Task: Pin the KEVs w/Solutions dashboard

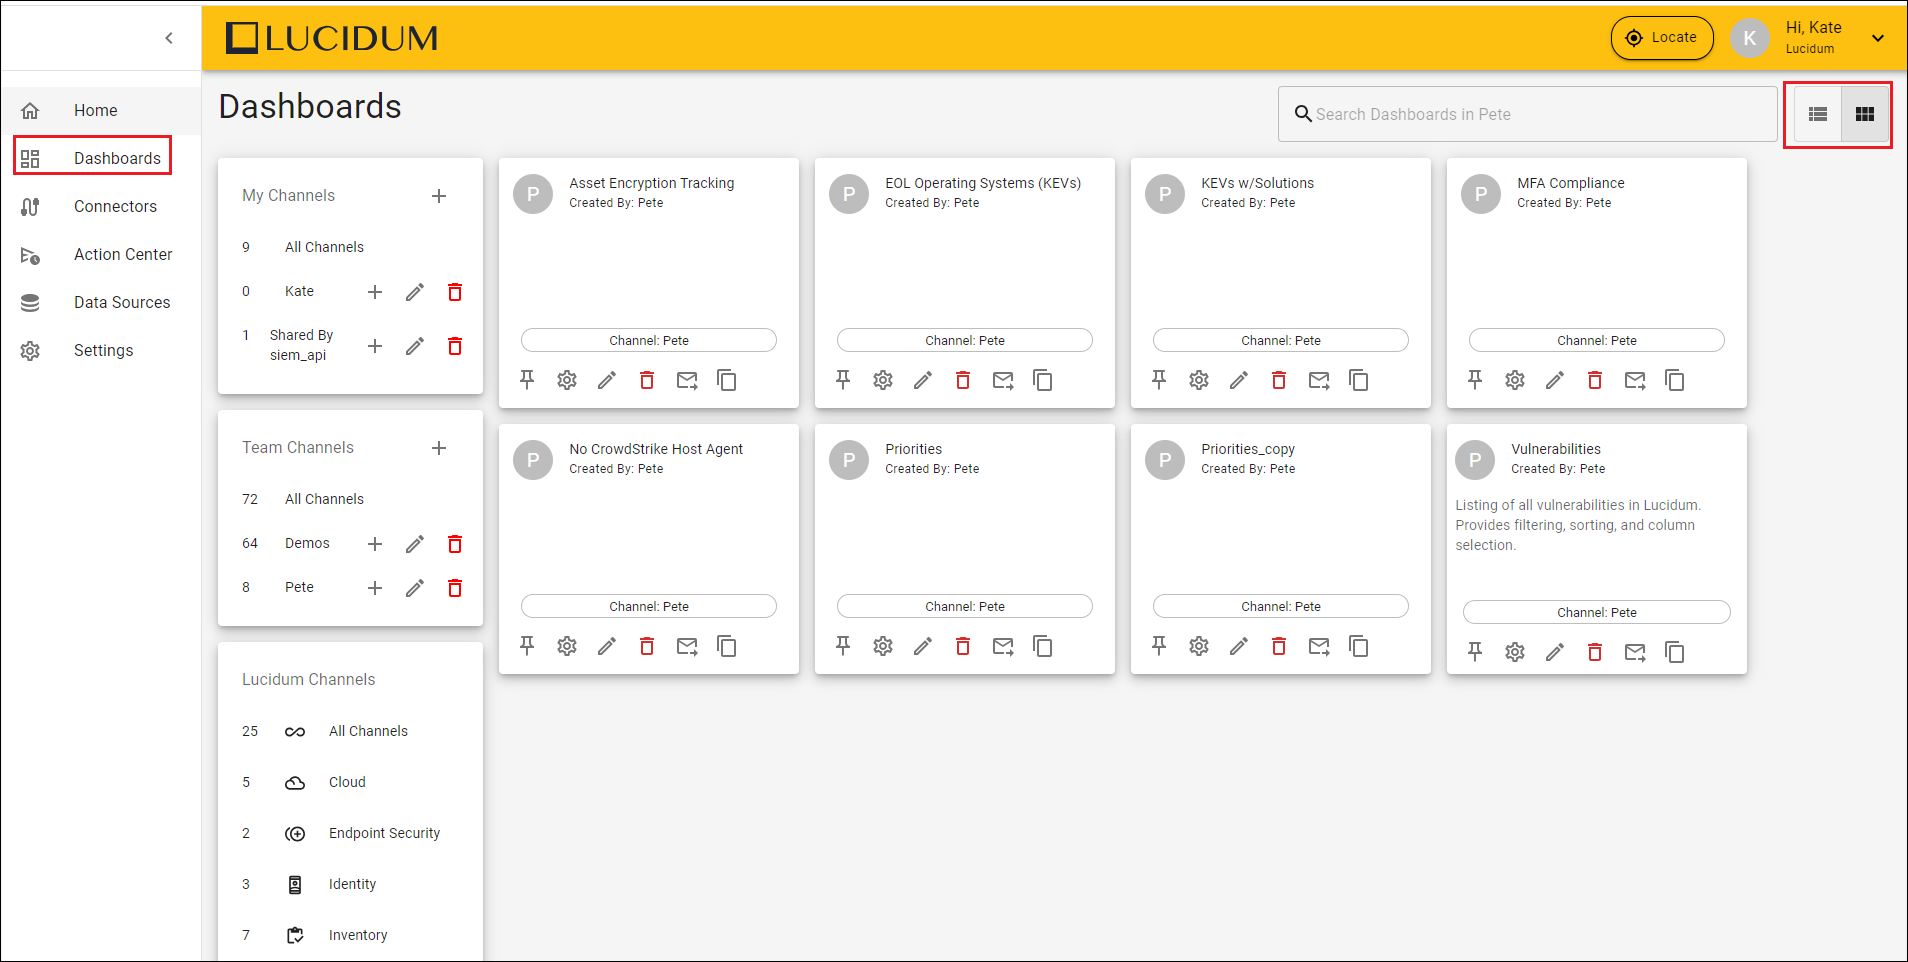Action: [x=1159, y=380]
